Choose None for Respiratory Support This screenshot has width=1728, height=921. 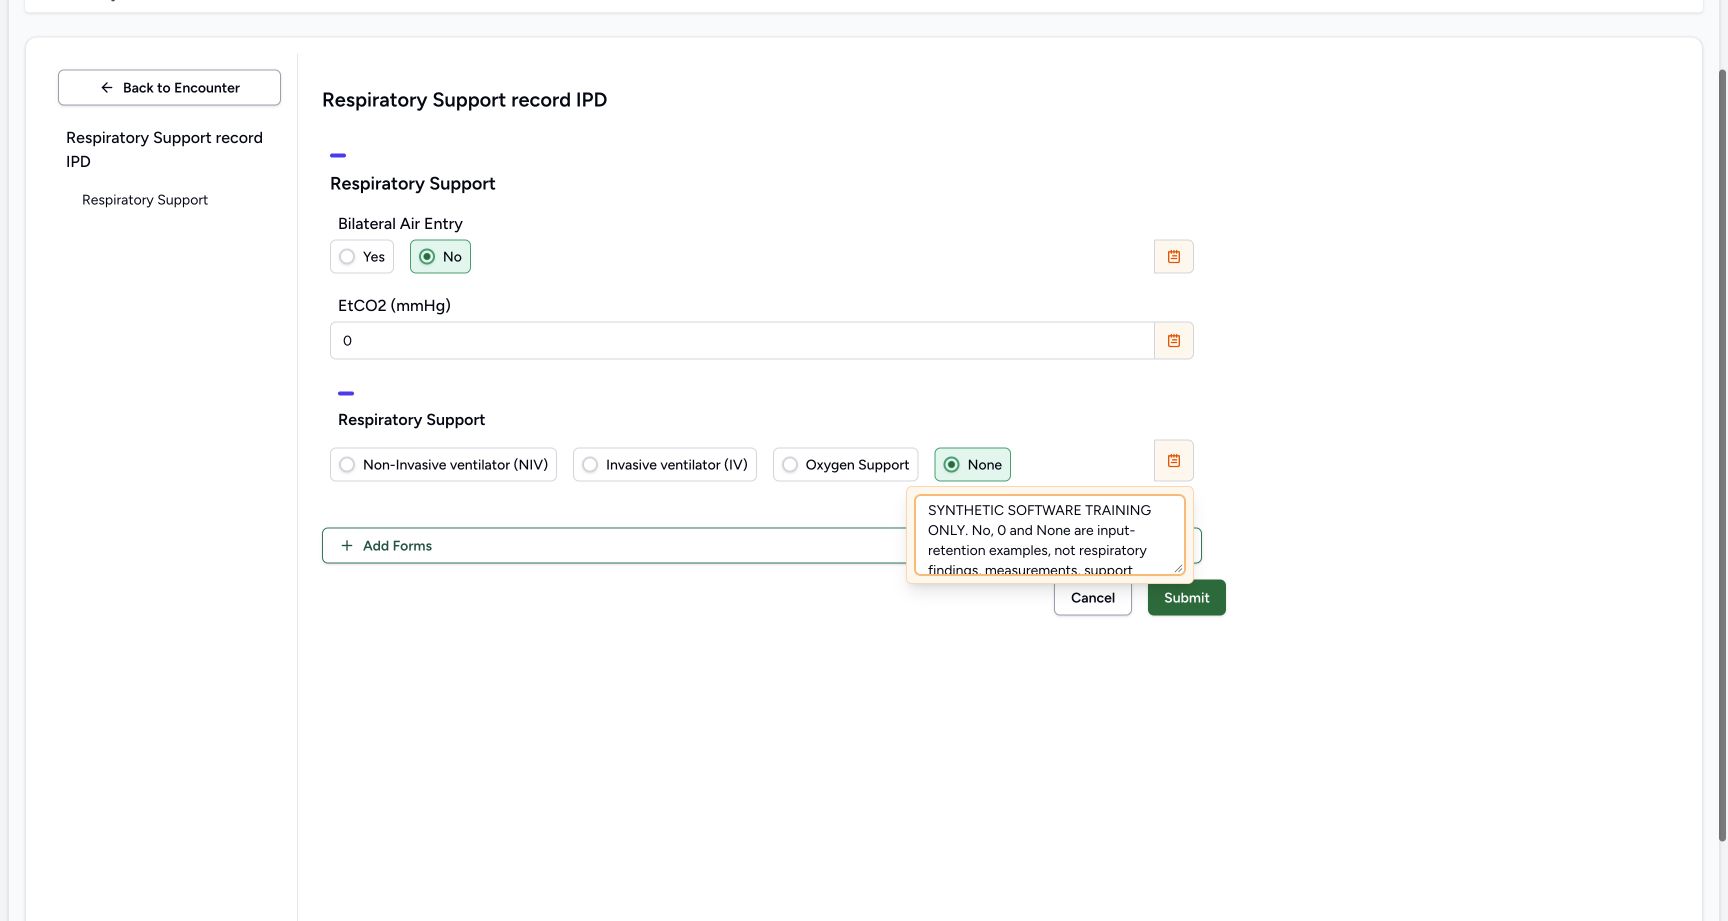[x=973, y=465]
